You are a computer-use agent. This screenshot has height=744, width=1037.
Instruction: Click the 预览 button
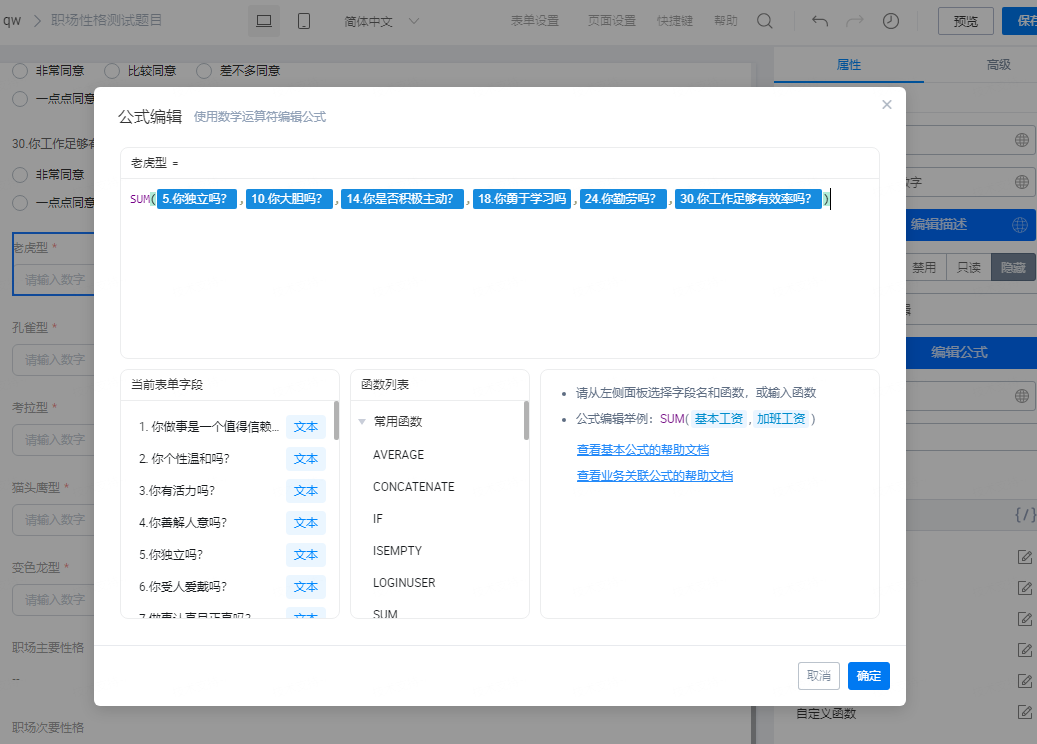click(966, 21)
